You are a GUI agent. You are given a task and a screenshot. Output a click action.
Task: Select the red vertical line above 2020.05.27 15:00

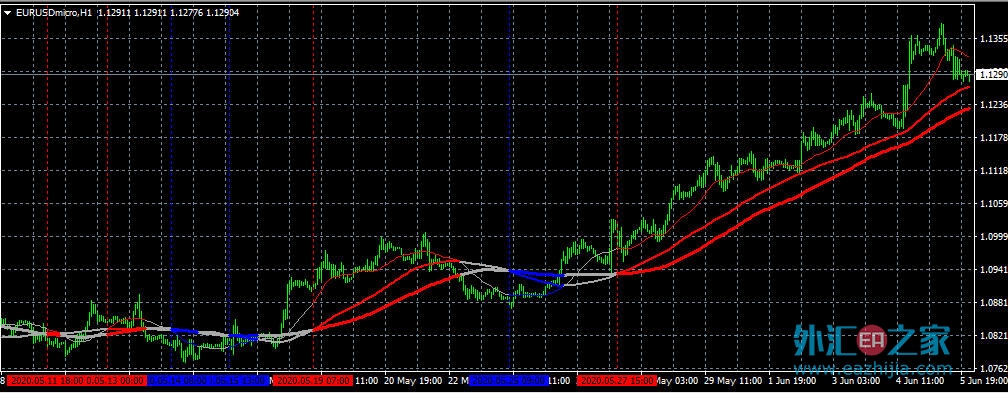[617, 188]
